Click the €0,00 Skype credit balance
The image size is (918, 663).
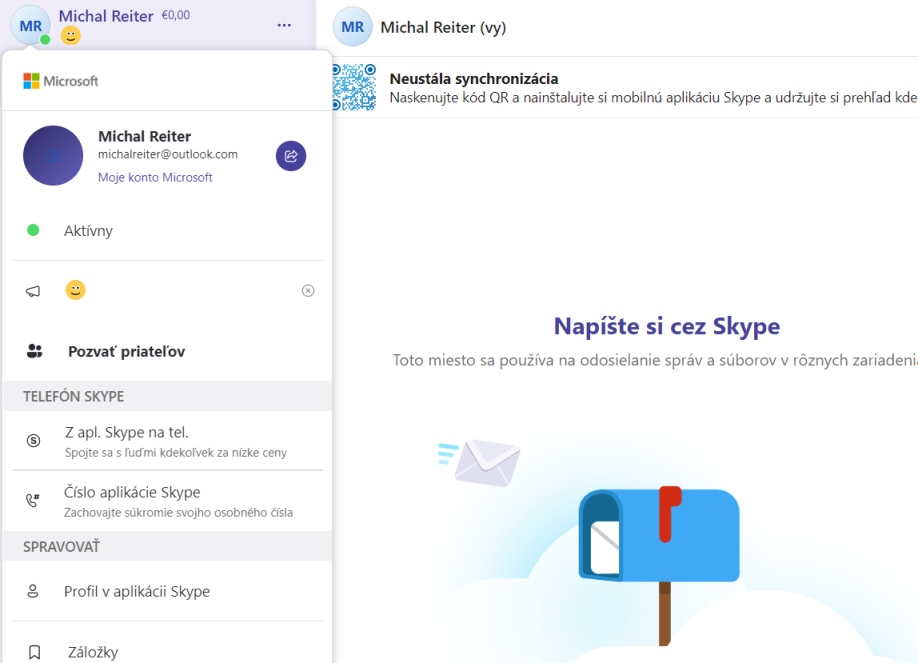tap(175, 16)
